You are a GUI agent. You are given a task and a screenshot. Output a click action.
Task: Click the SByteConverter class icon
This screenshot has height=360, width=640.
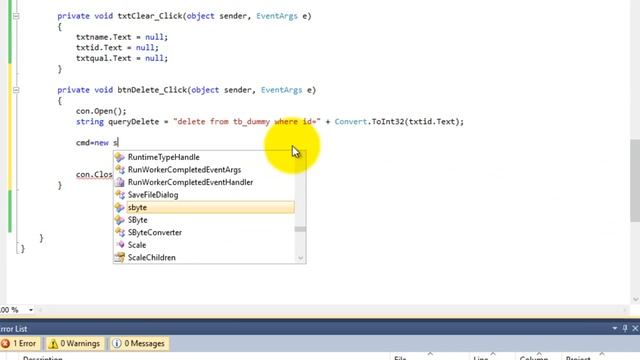click(x=120, y=233)
